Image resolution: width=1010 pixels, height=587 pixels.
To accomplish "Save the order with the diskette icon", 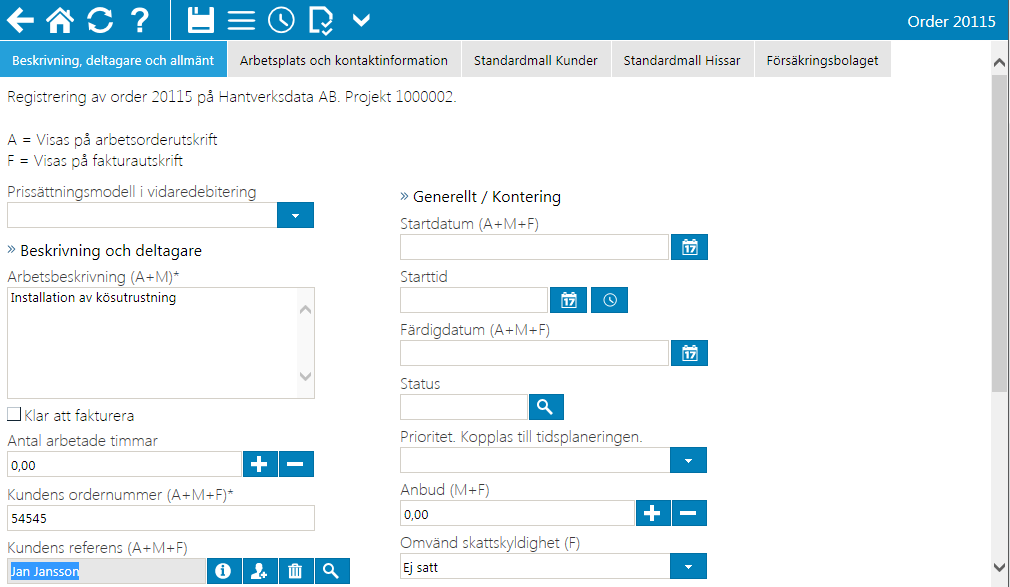I will [x=201, y=21].
